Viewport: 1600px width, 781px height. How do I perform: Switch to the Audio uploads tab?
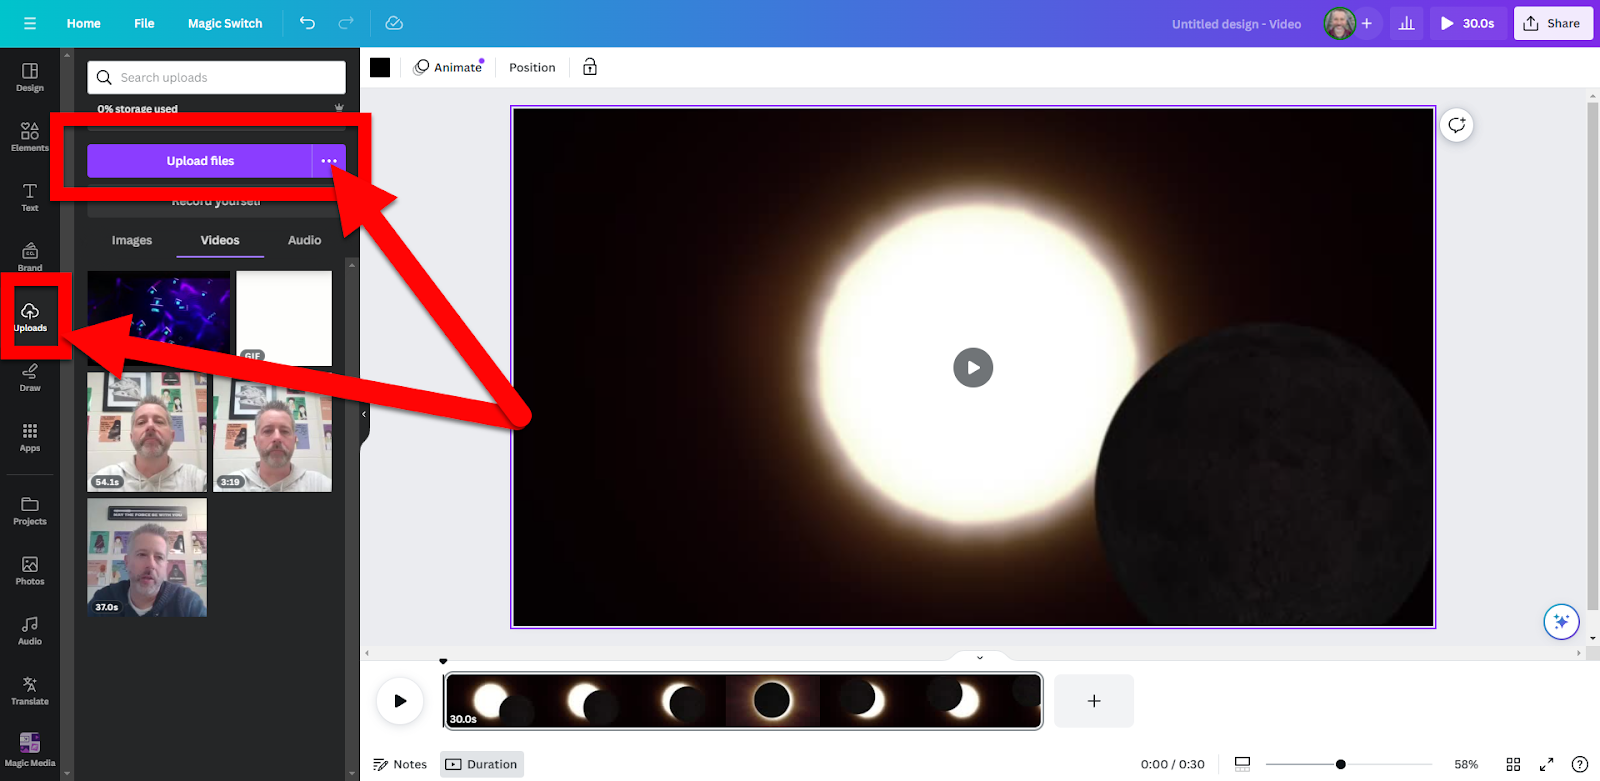coord(305,240)
